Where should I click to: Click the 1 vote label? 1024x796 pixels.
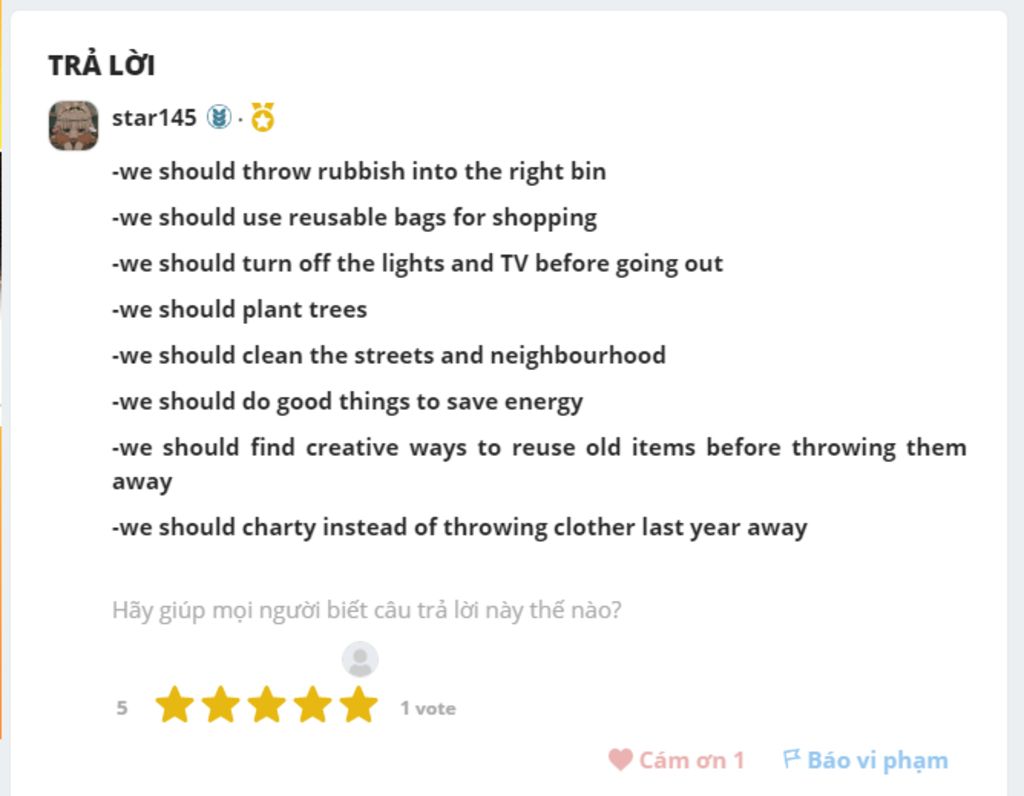tap(428, 708)
